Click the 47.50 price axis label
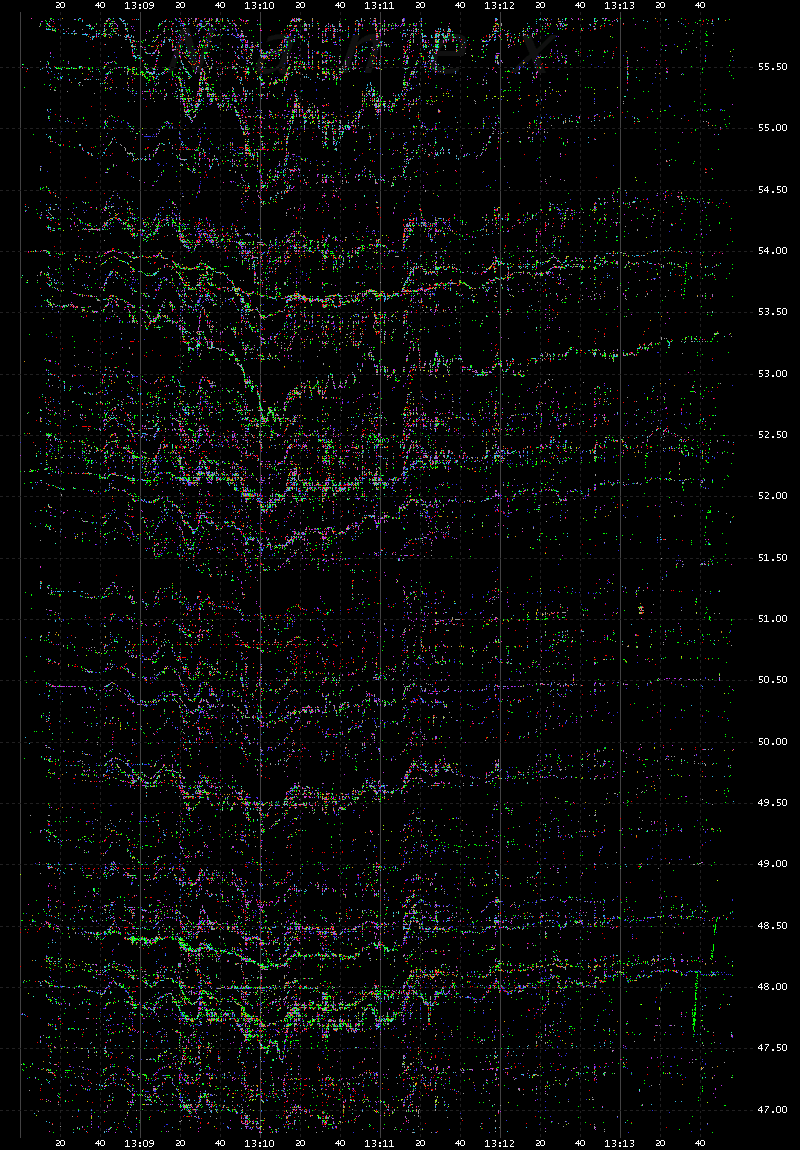This screenshot has height=1150, width=800. (773, 1049)
